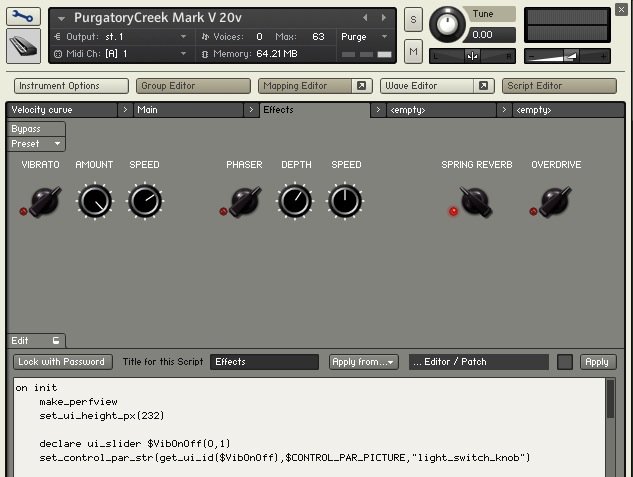Select next instrument with right arrow

click(384, 18)
